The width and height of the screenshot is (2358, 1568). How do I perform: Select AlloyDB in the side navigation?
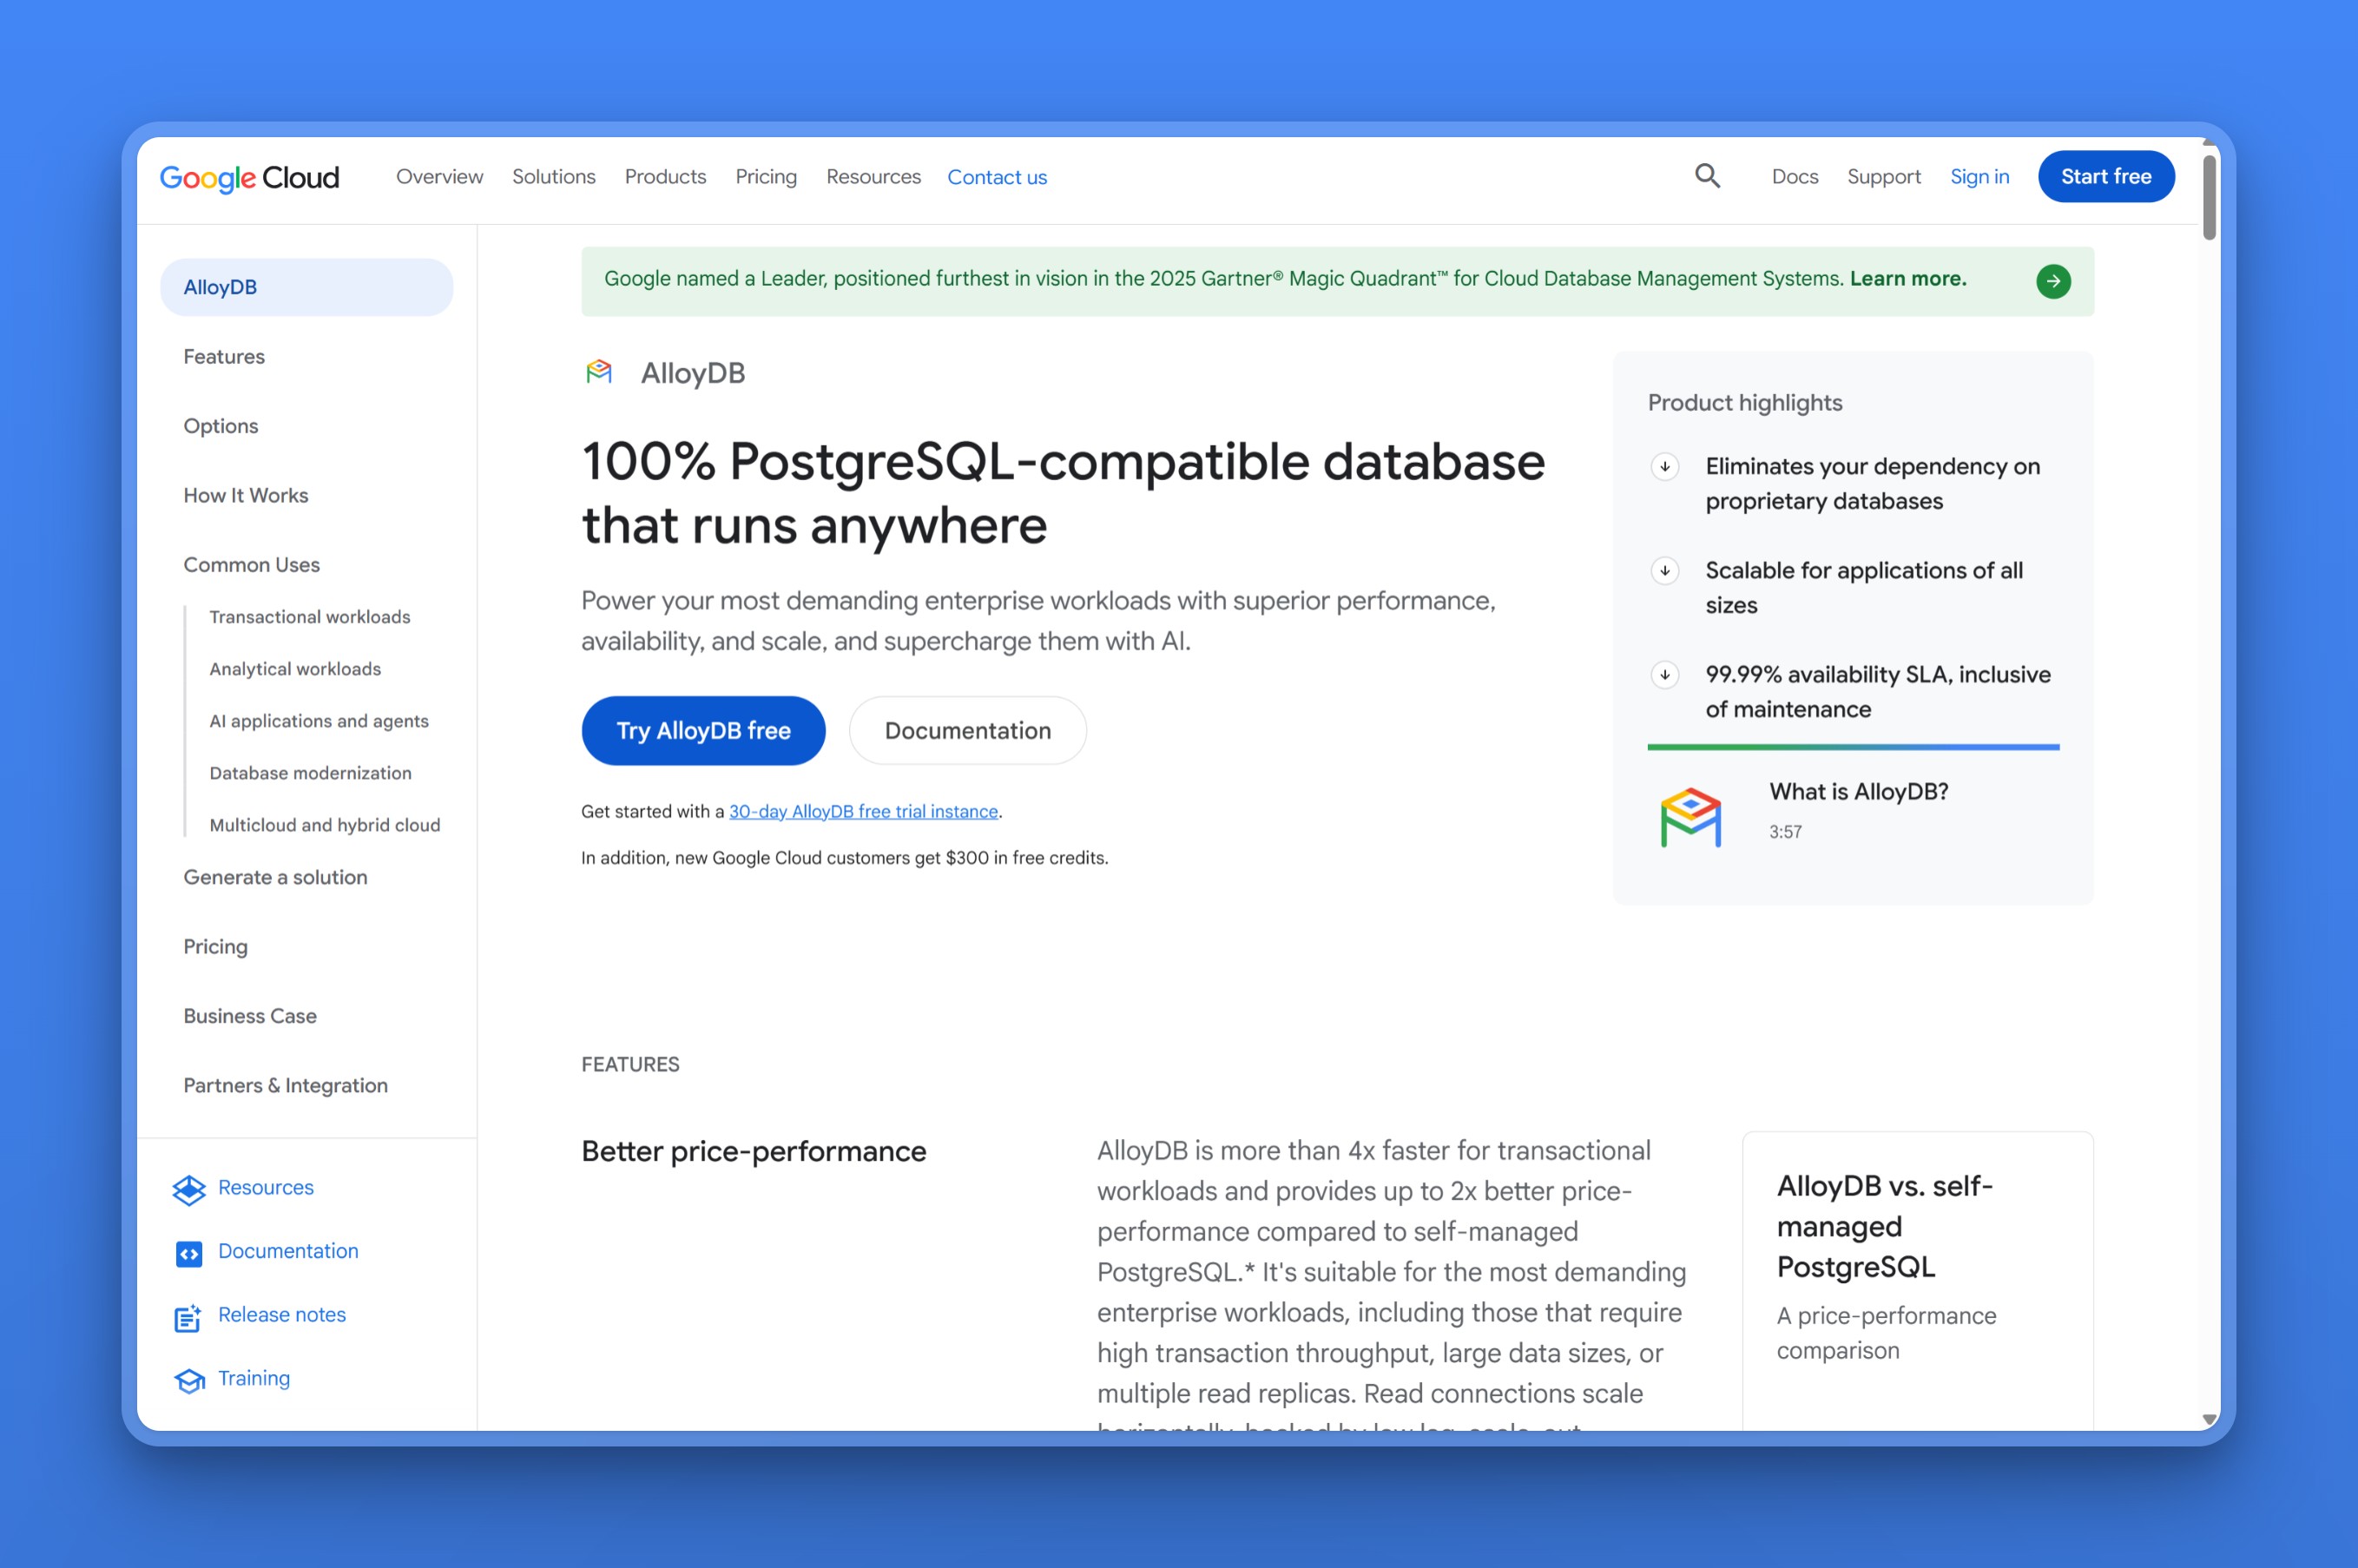coord(306,287)
